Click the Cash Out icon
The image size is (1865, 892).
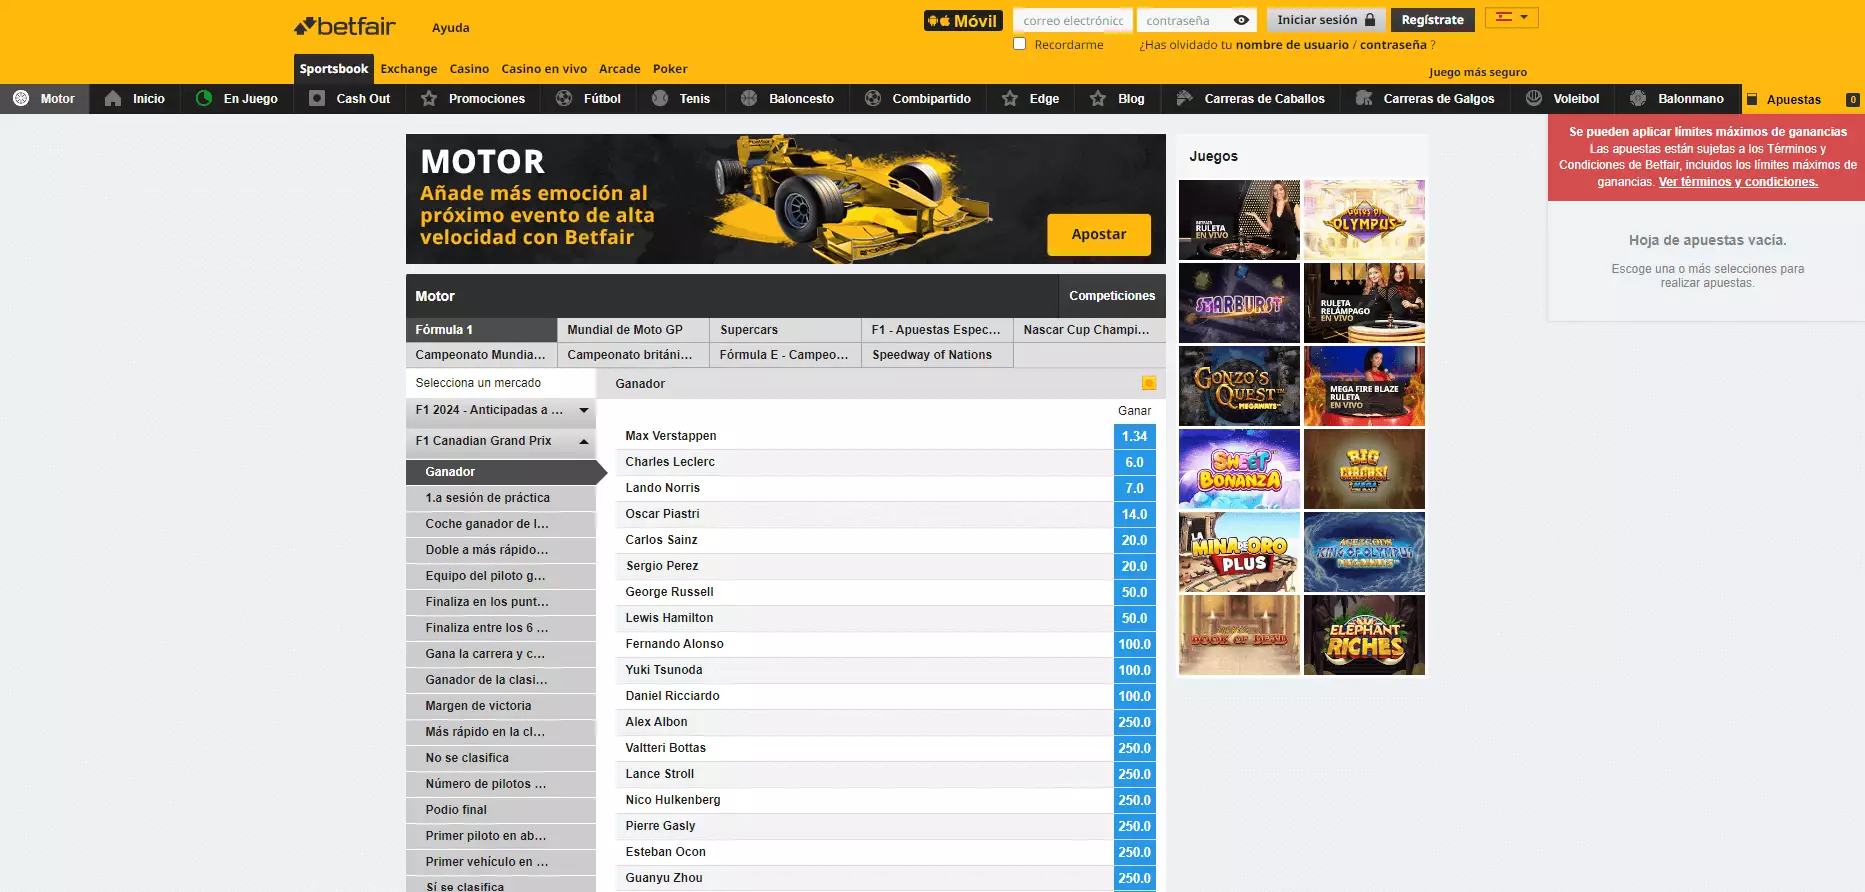coord(317,98)
